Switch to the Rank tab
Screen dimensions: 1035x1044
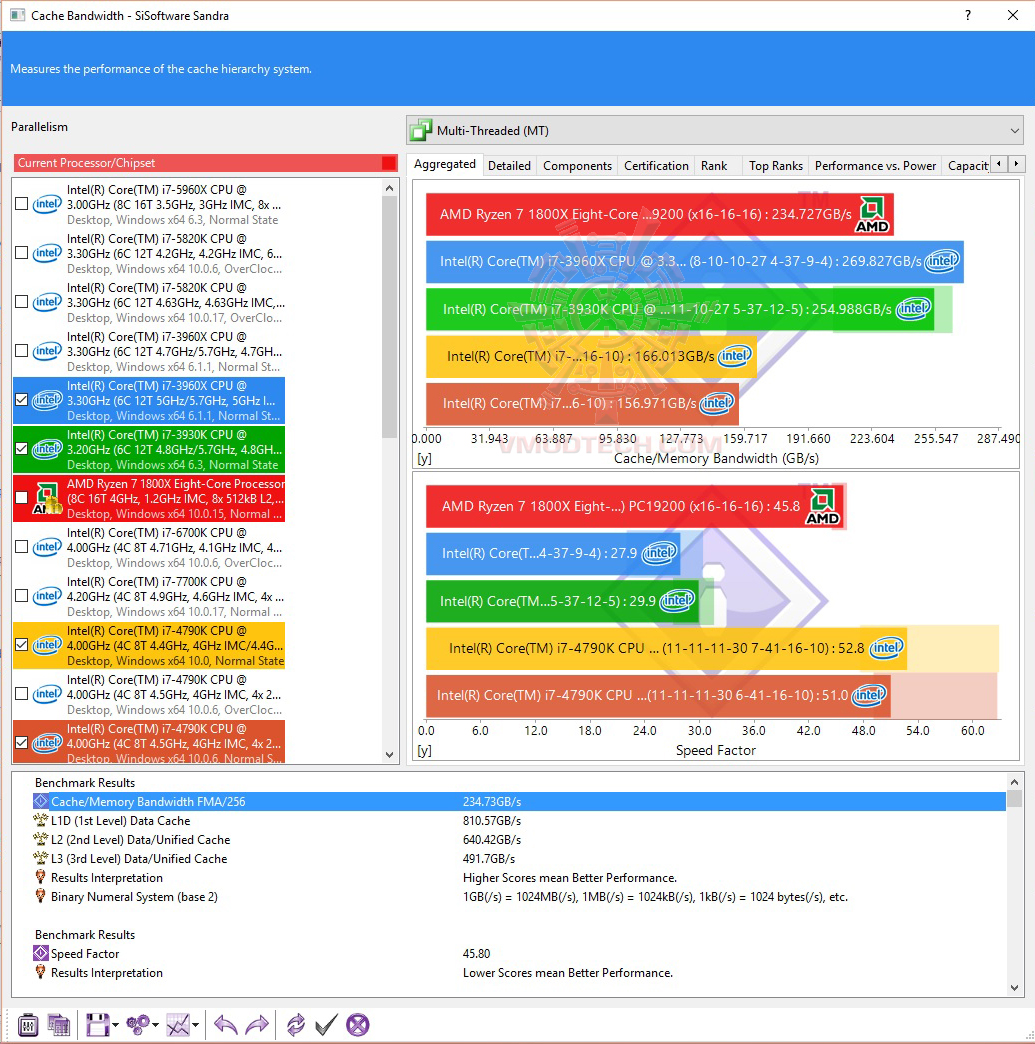coord(714,166)
